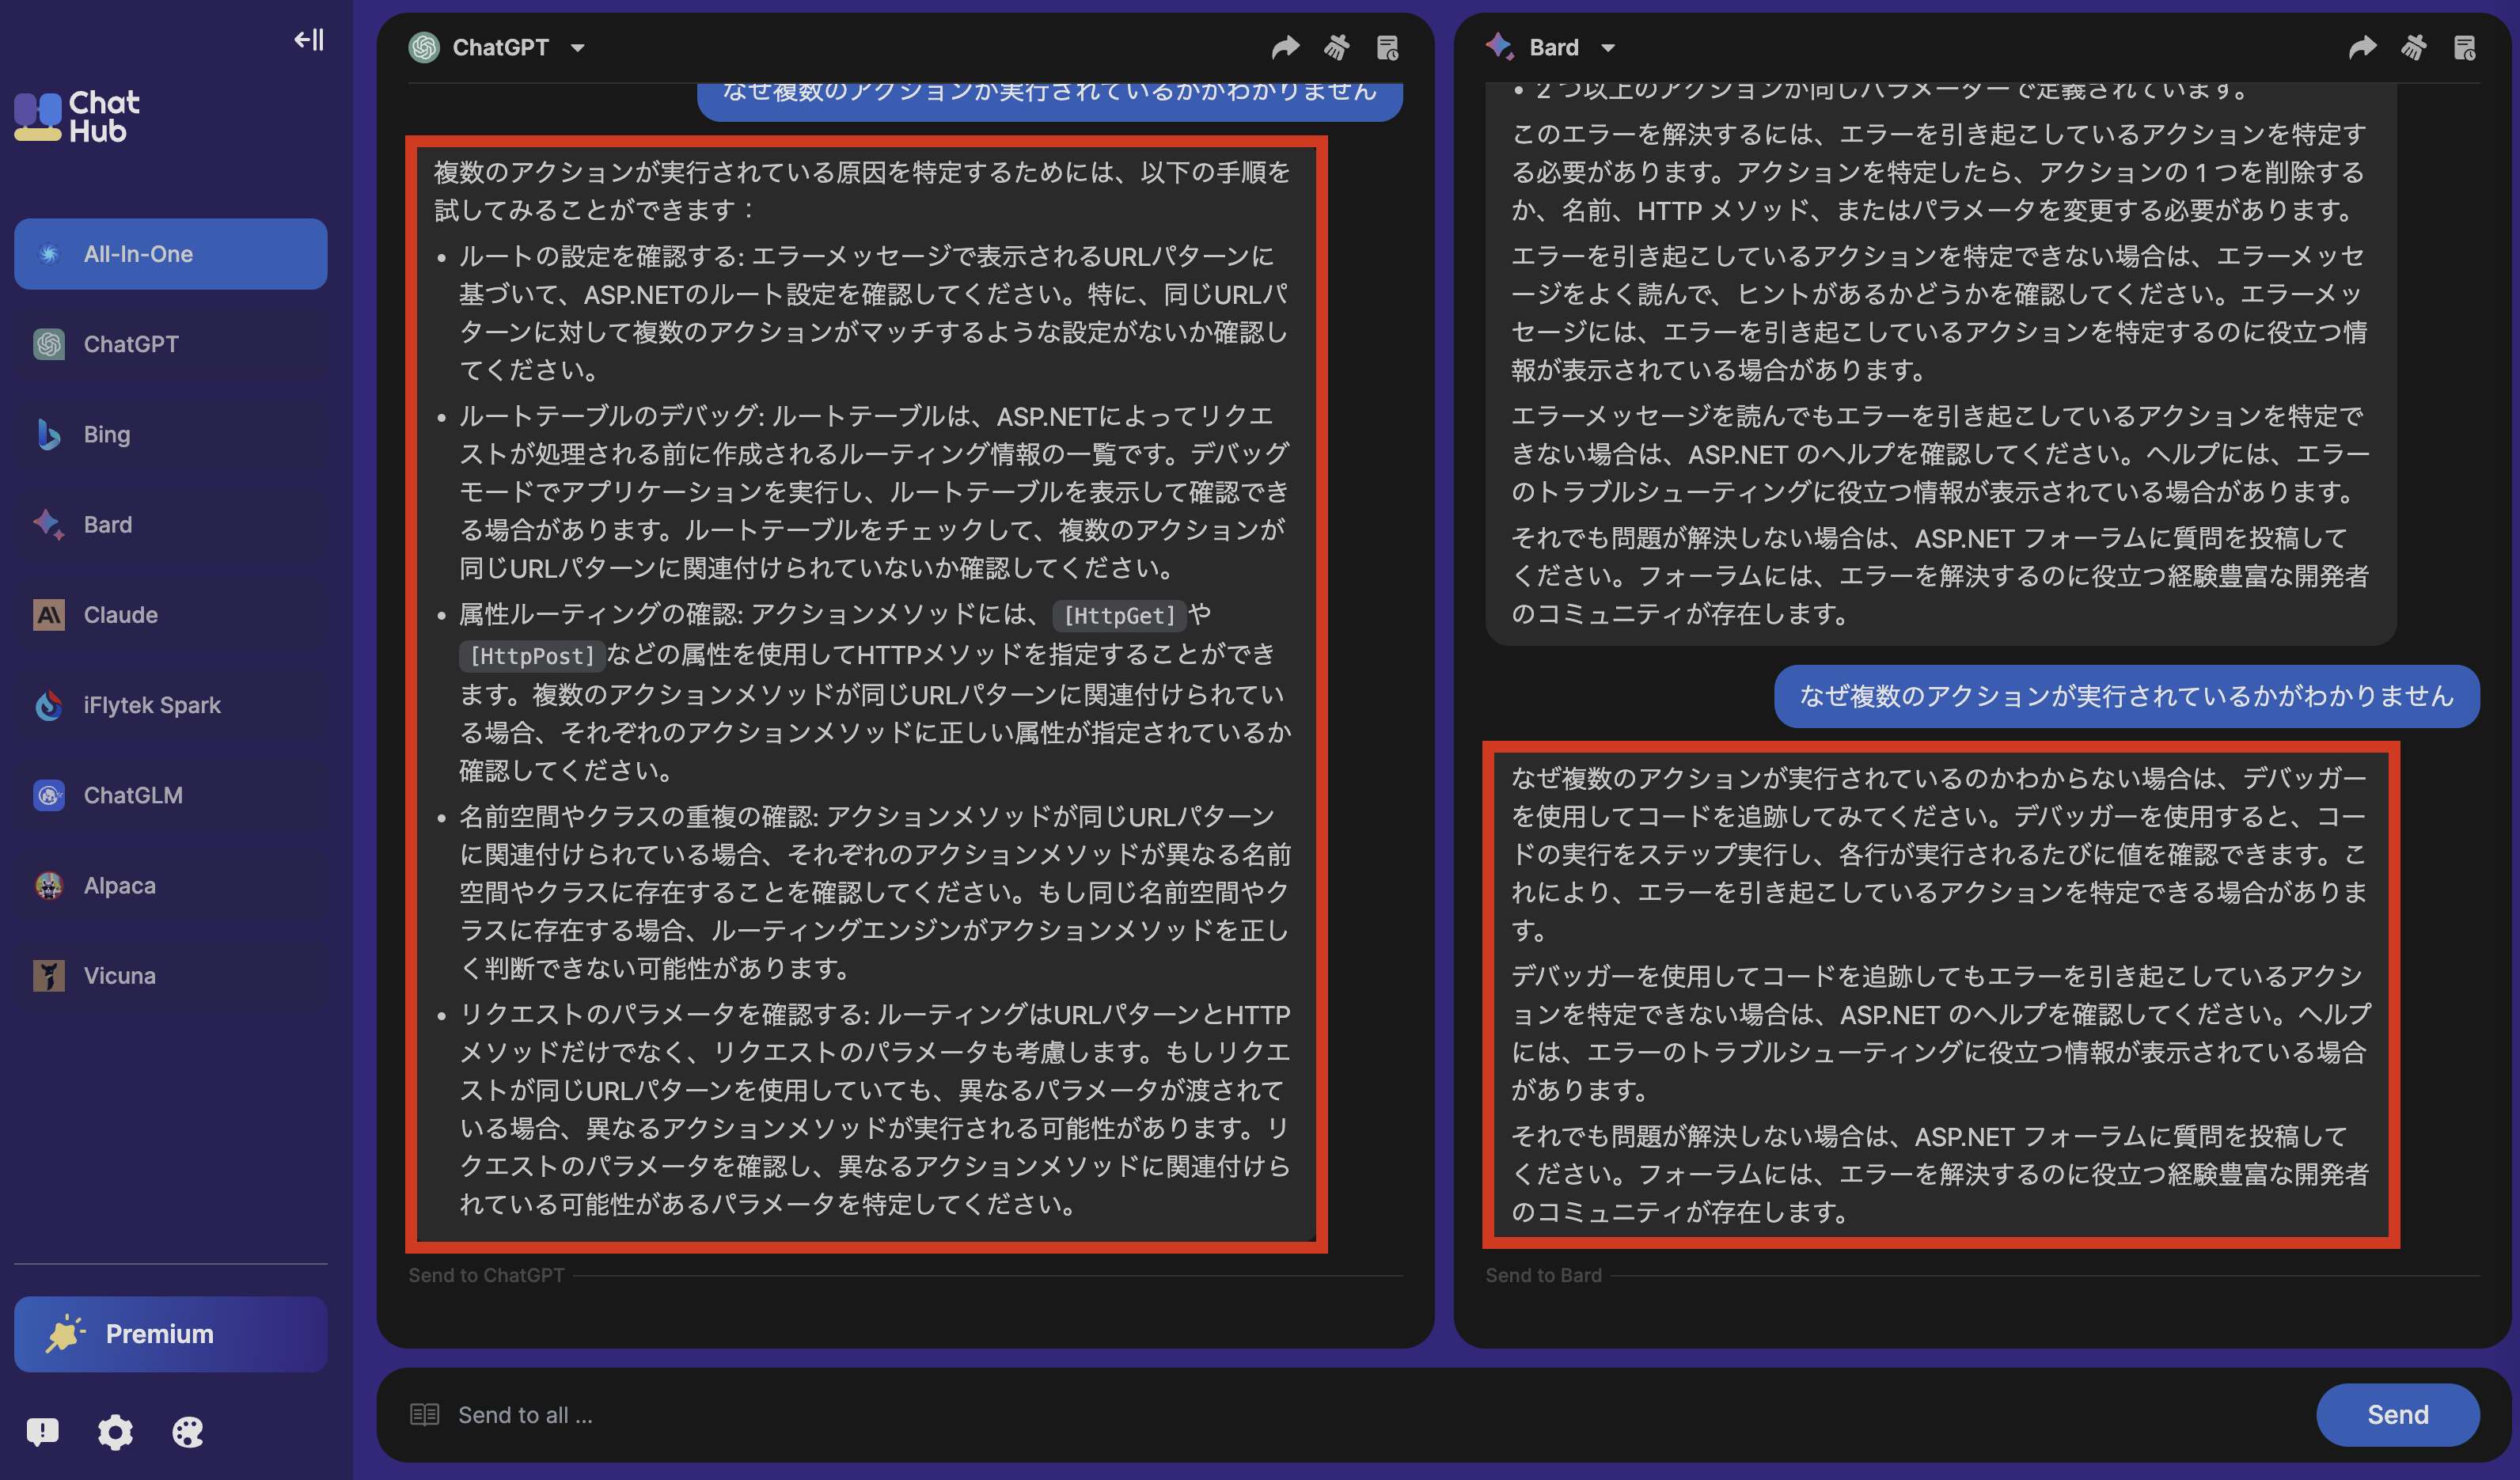This screenshot has height=1480, width=2520.
Task: Open the ChatGPT model dropdown
Action: pos(576,46)
